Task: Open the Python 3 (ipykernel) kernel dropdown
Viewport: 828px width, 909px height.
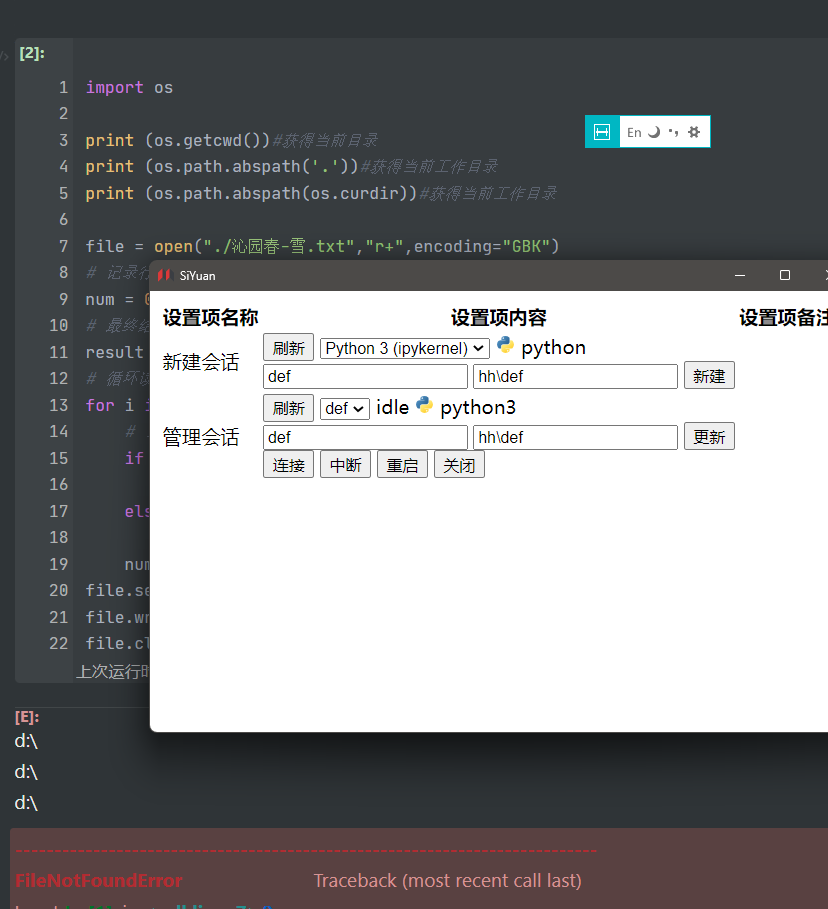Action: click(405, 348)
